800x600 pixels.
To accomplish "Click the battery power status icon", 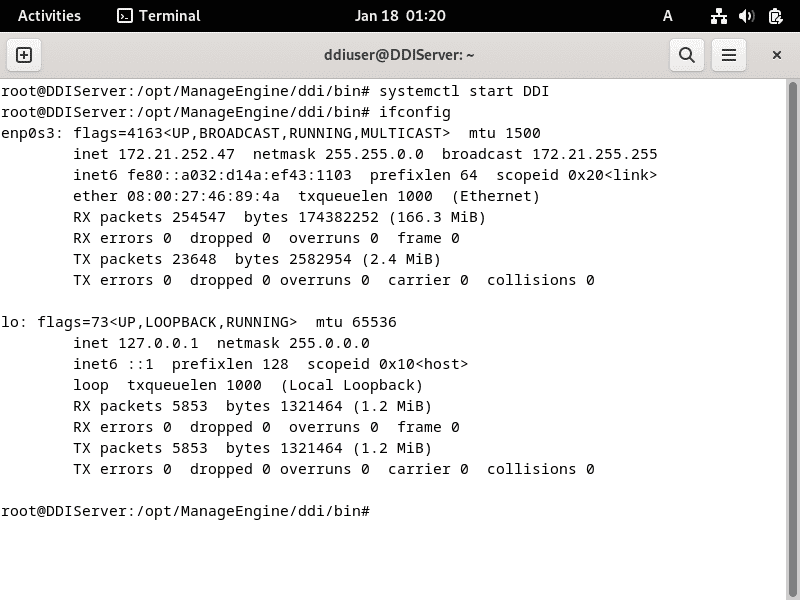I will click(x=776, y=16).
